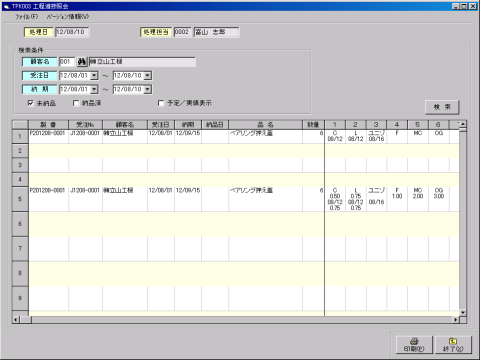
Task: Toggle the 未納品 checkbox
Action: (x=31, y=103)
